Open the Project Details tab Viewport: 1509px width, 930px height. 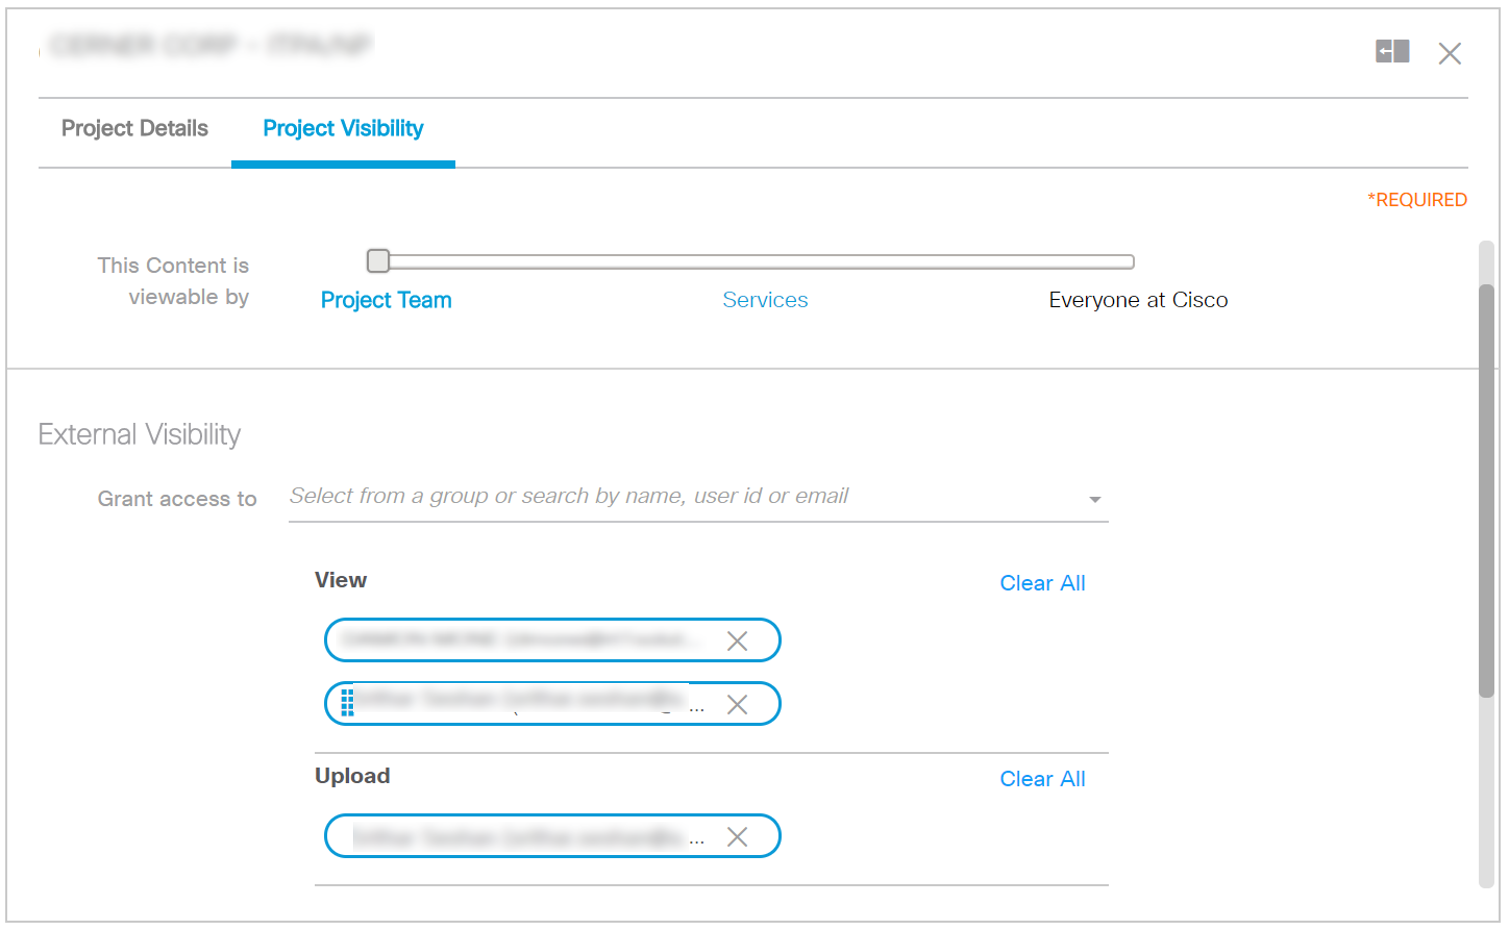(134, 128)
